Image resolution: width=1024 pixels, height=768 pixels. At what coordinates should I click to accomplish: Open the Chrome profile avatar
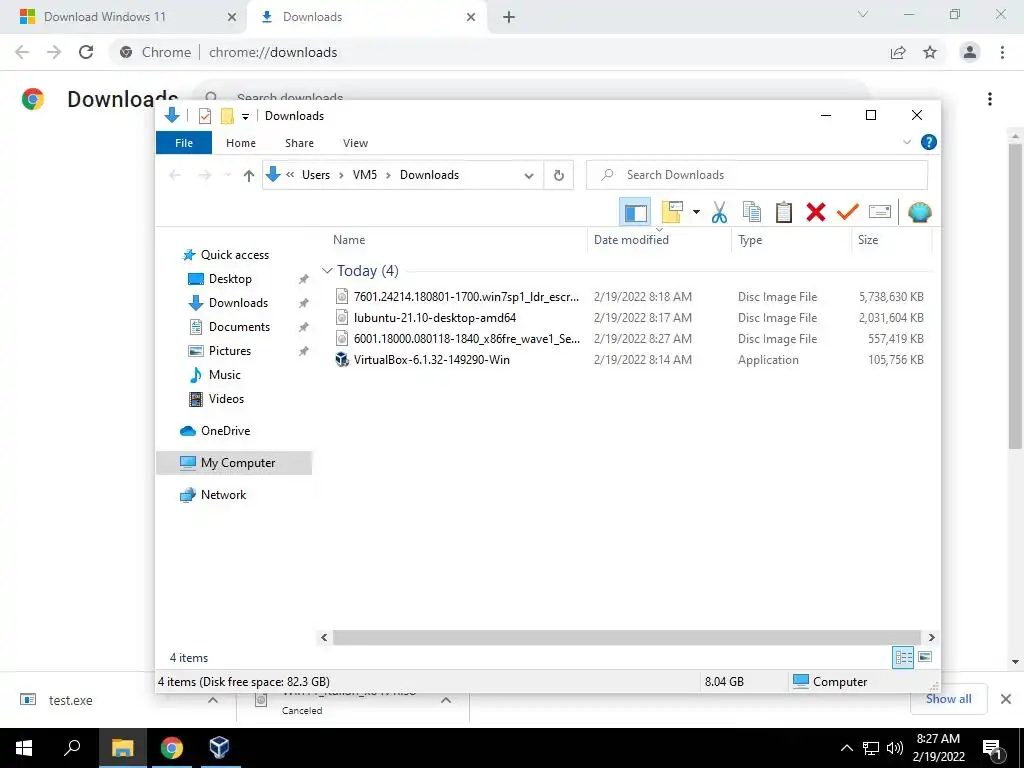point(970,52)
